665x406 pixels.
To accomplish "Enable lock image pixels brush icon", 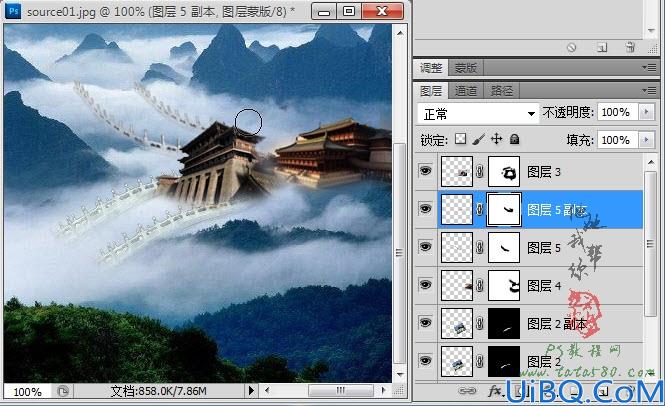I will pos(478,139).
